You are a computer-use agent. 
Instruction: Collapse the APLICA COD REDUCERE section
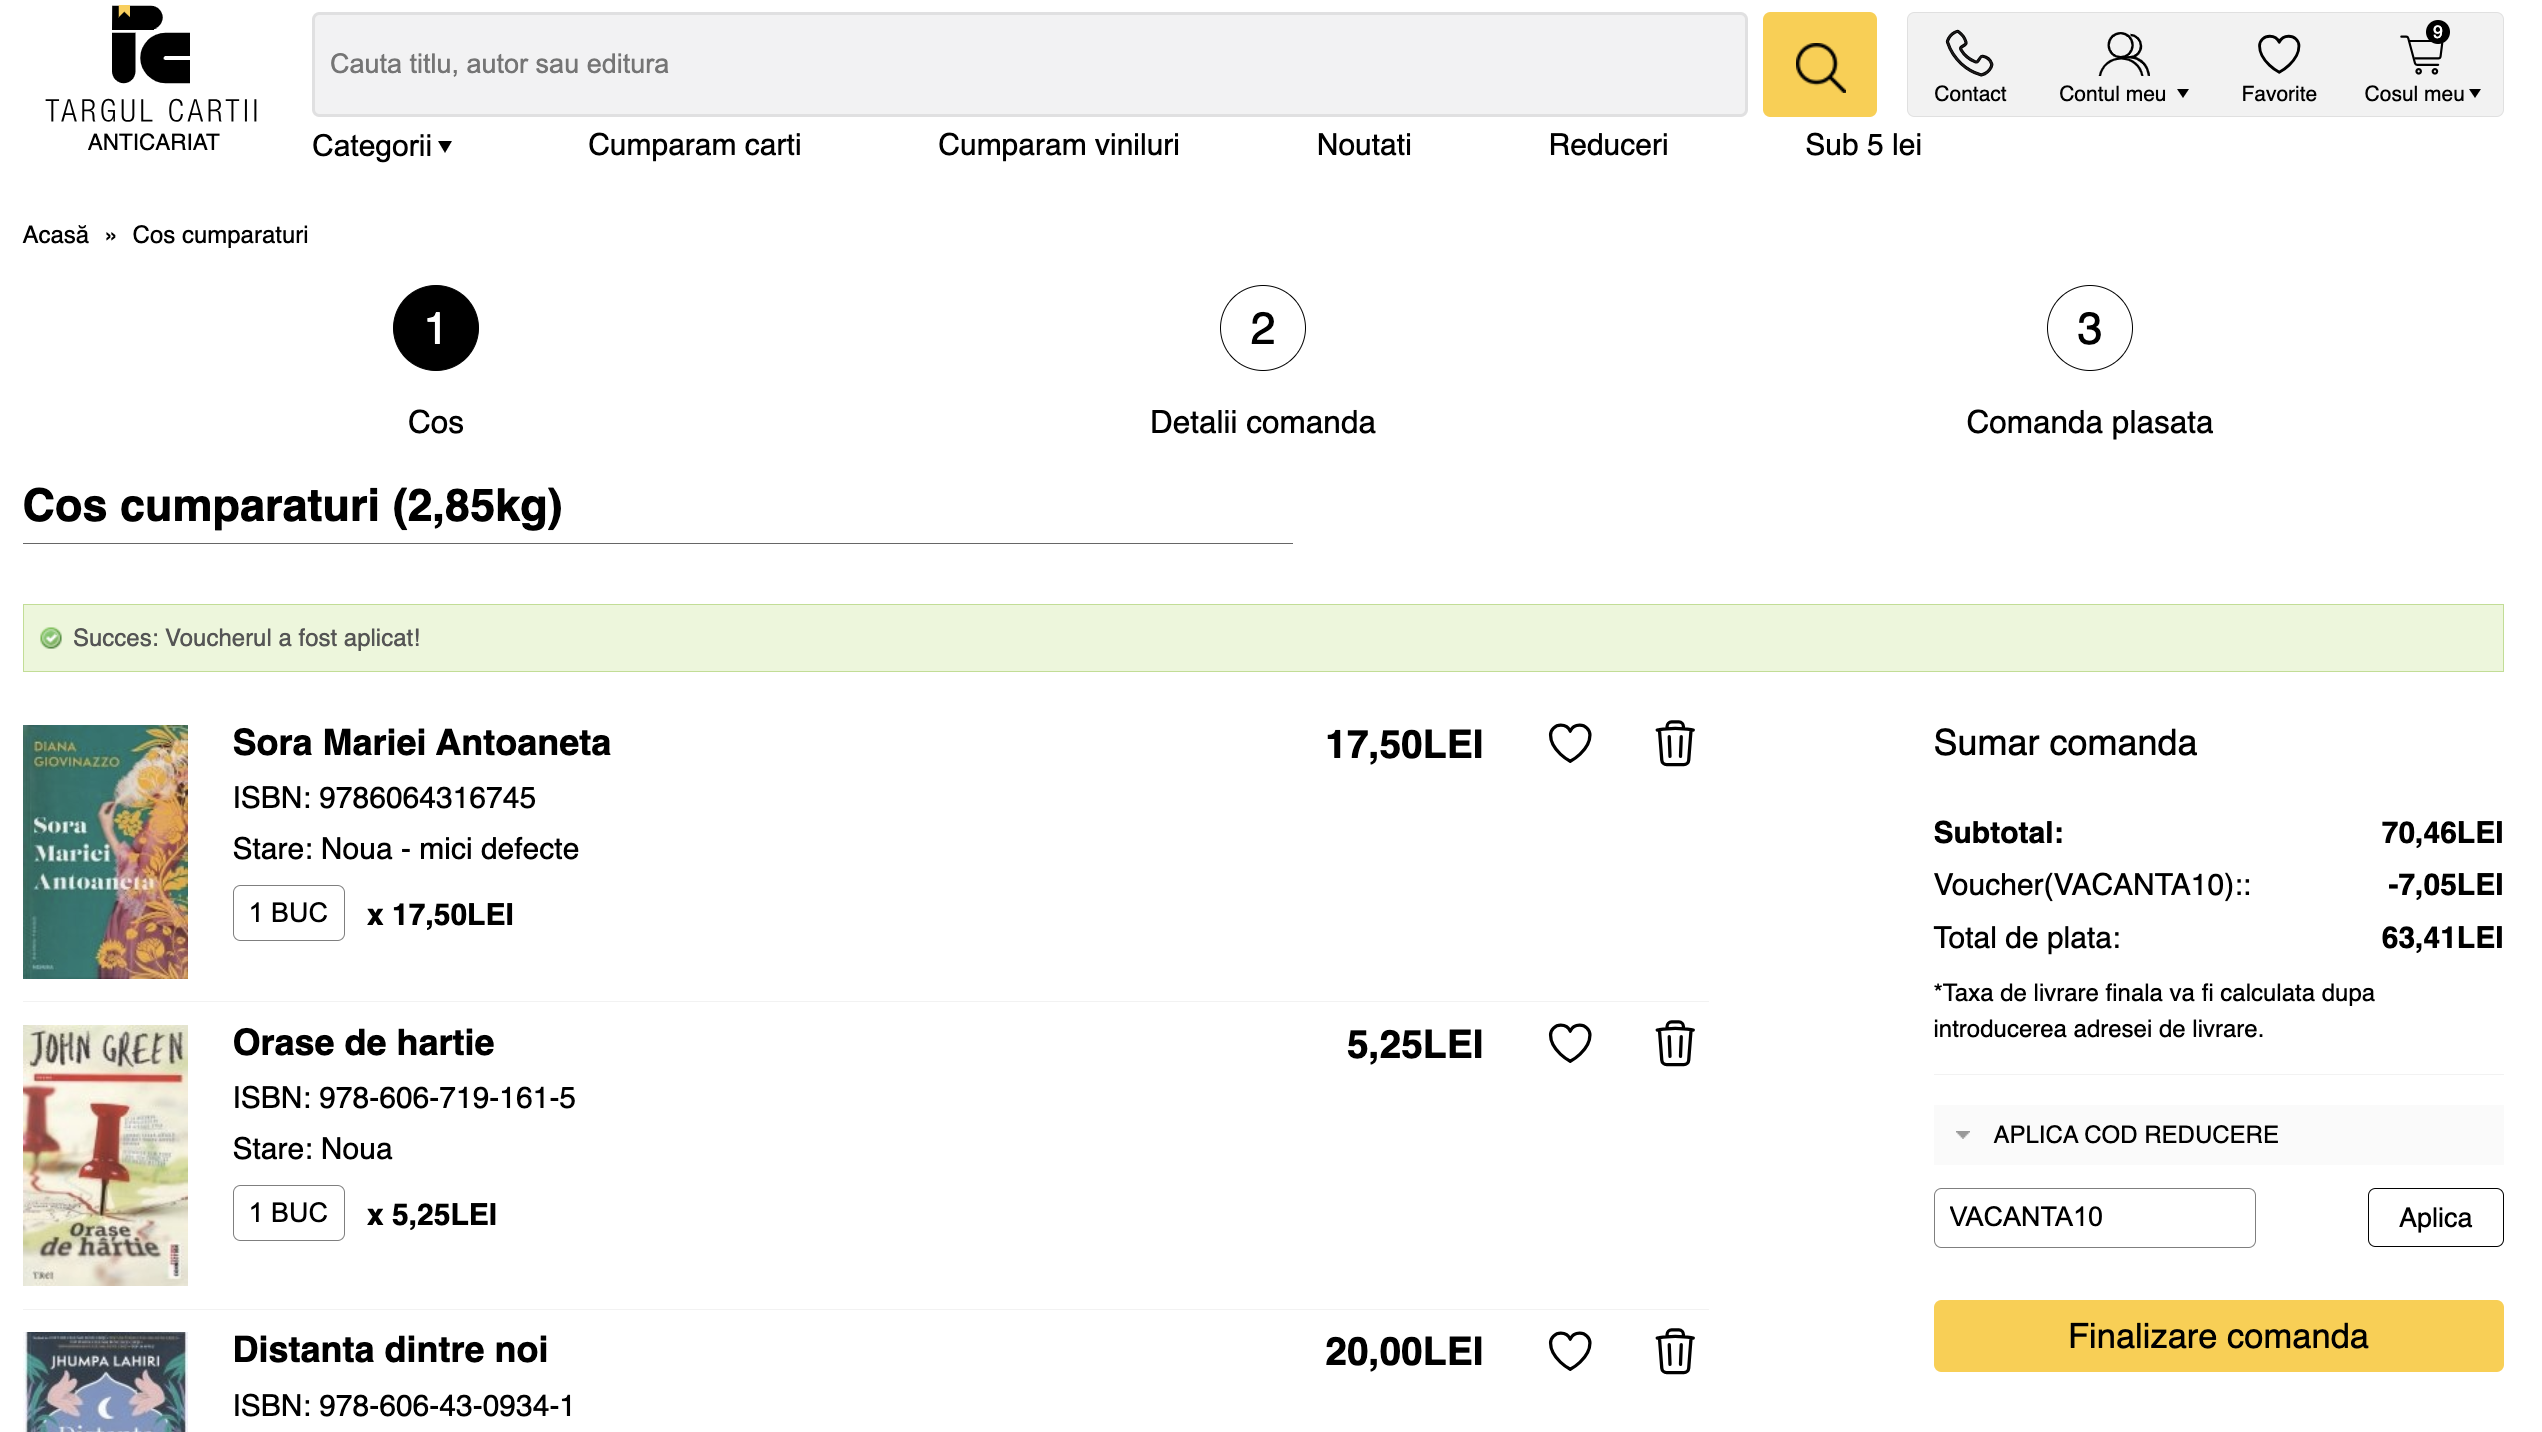coord(2134,1135)
